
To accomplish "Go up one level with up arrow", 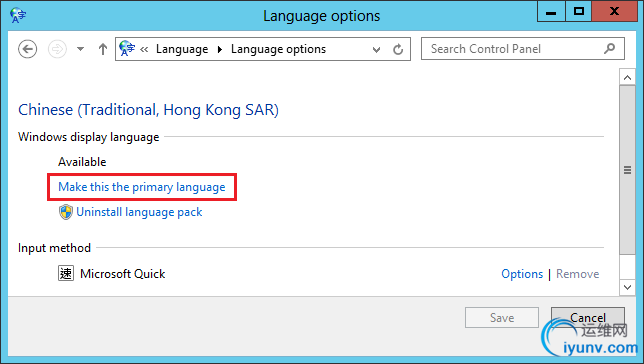I will coord(103,49).
